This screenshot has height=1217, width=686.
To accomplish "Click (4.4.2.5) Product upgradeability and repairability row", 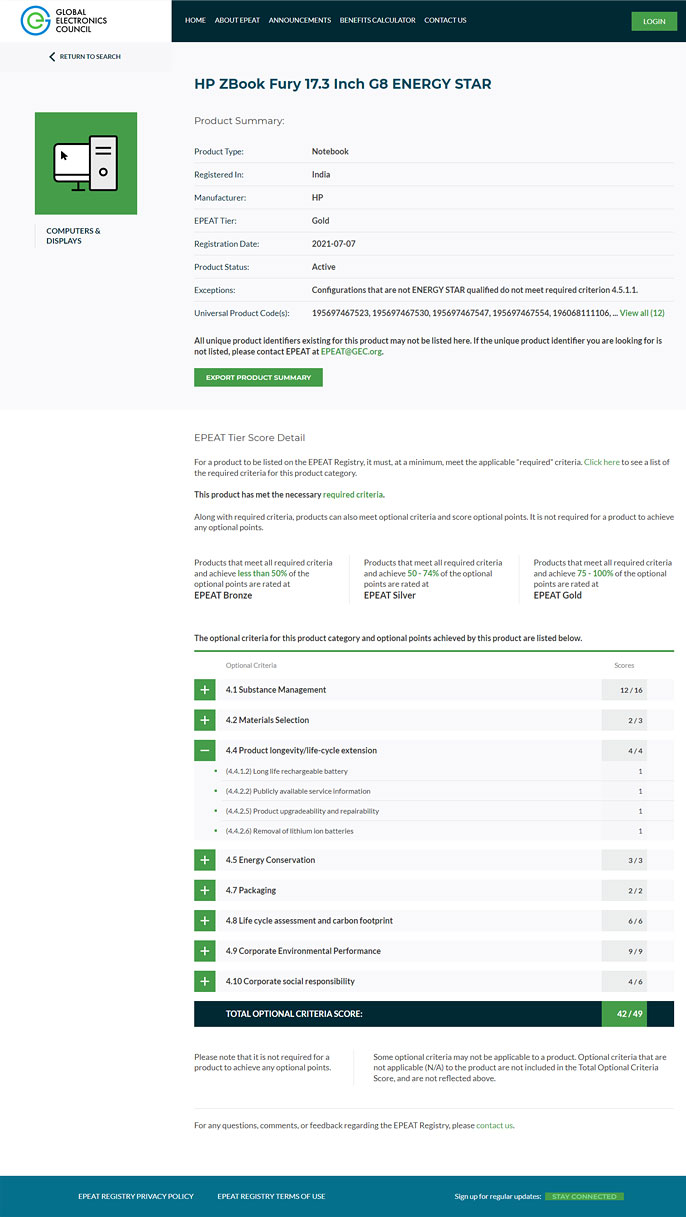I will click(434, 811).
